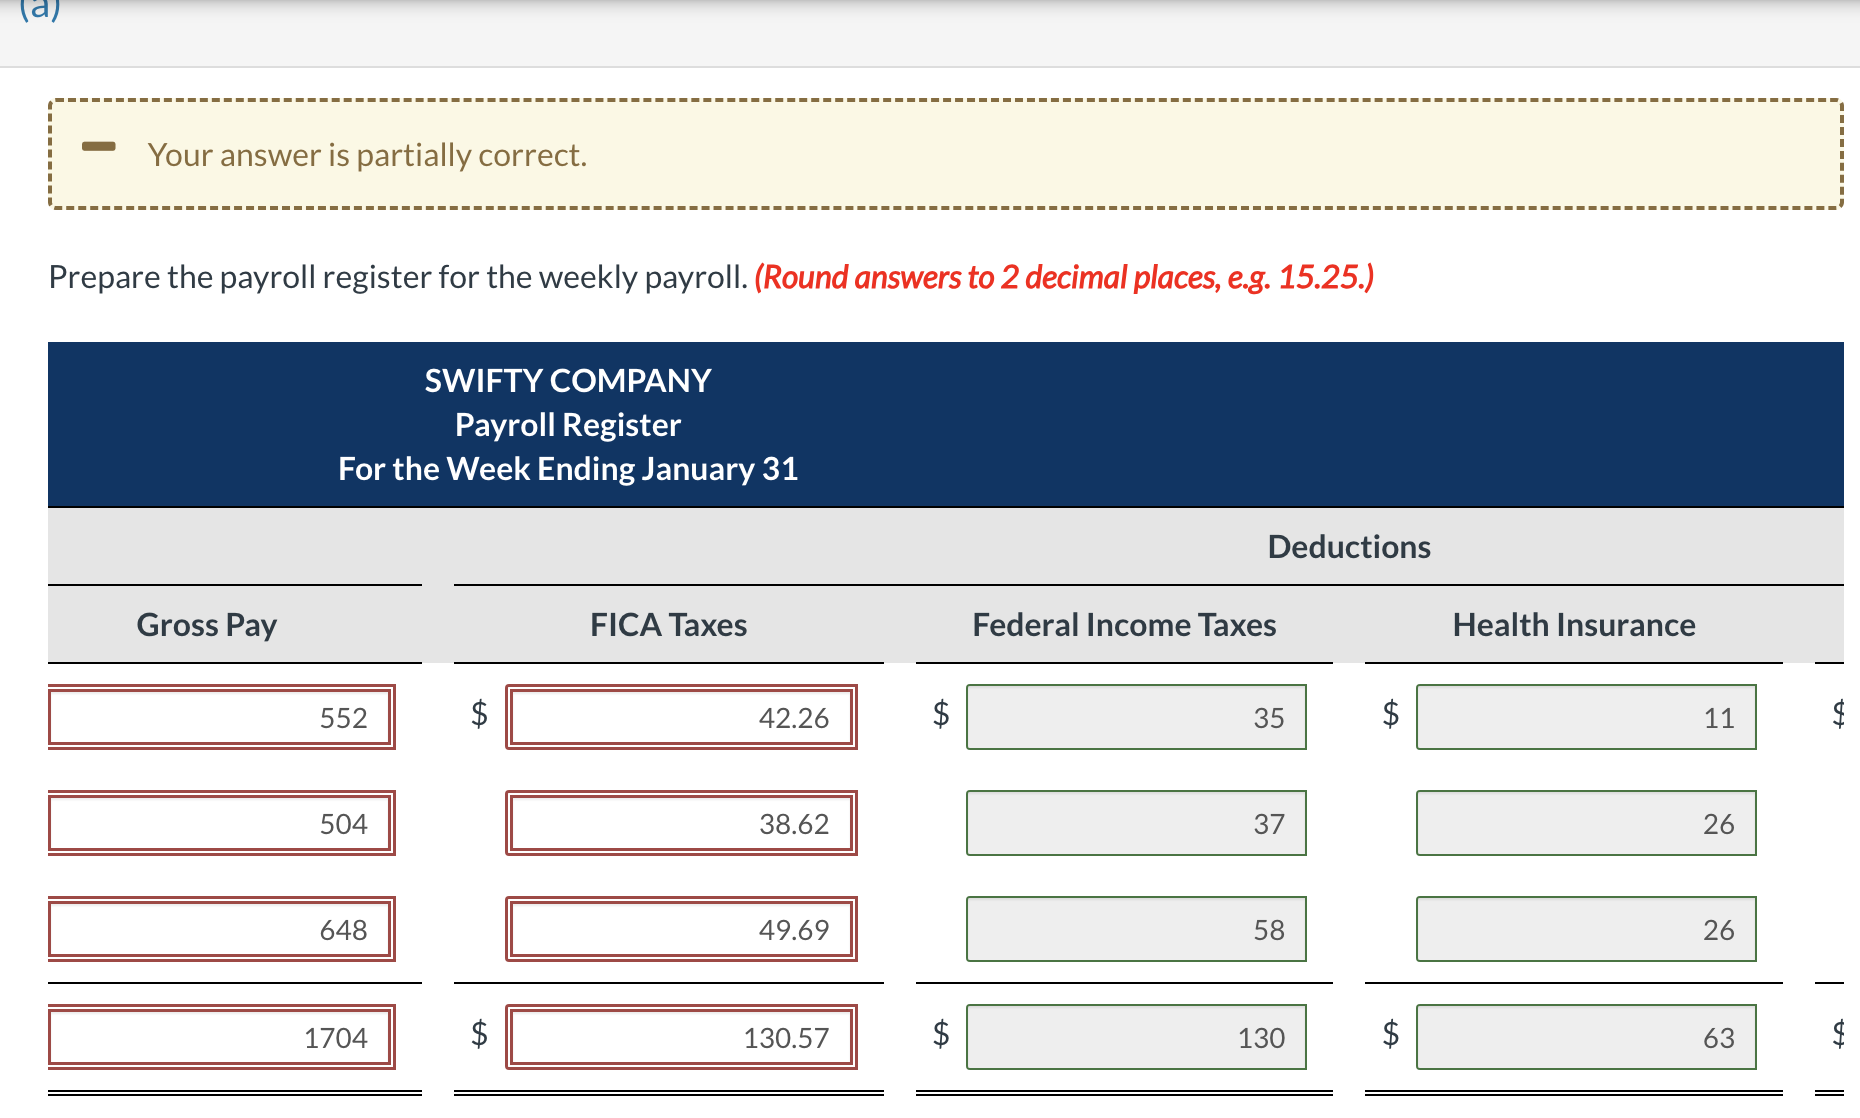The height and width of the screenshot is (1118, 1860).
Task: Click the Gross Pay total field 1704
Action: pos(221,1037)
